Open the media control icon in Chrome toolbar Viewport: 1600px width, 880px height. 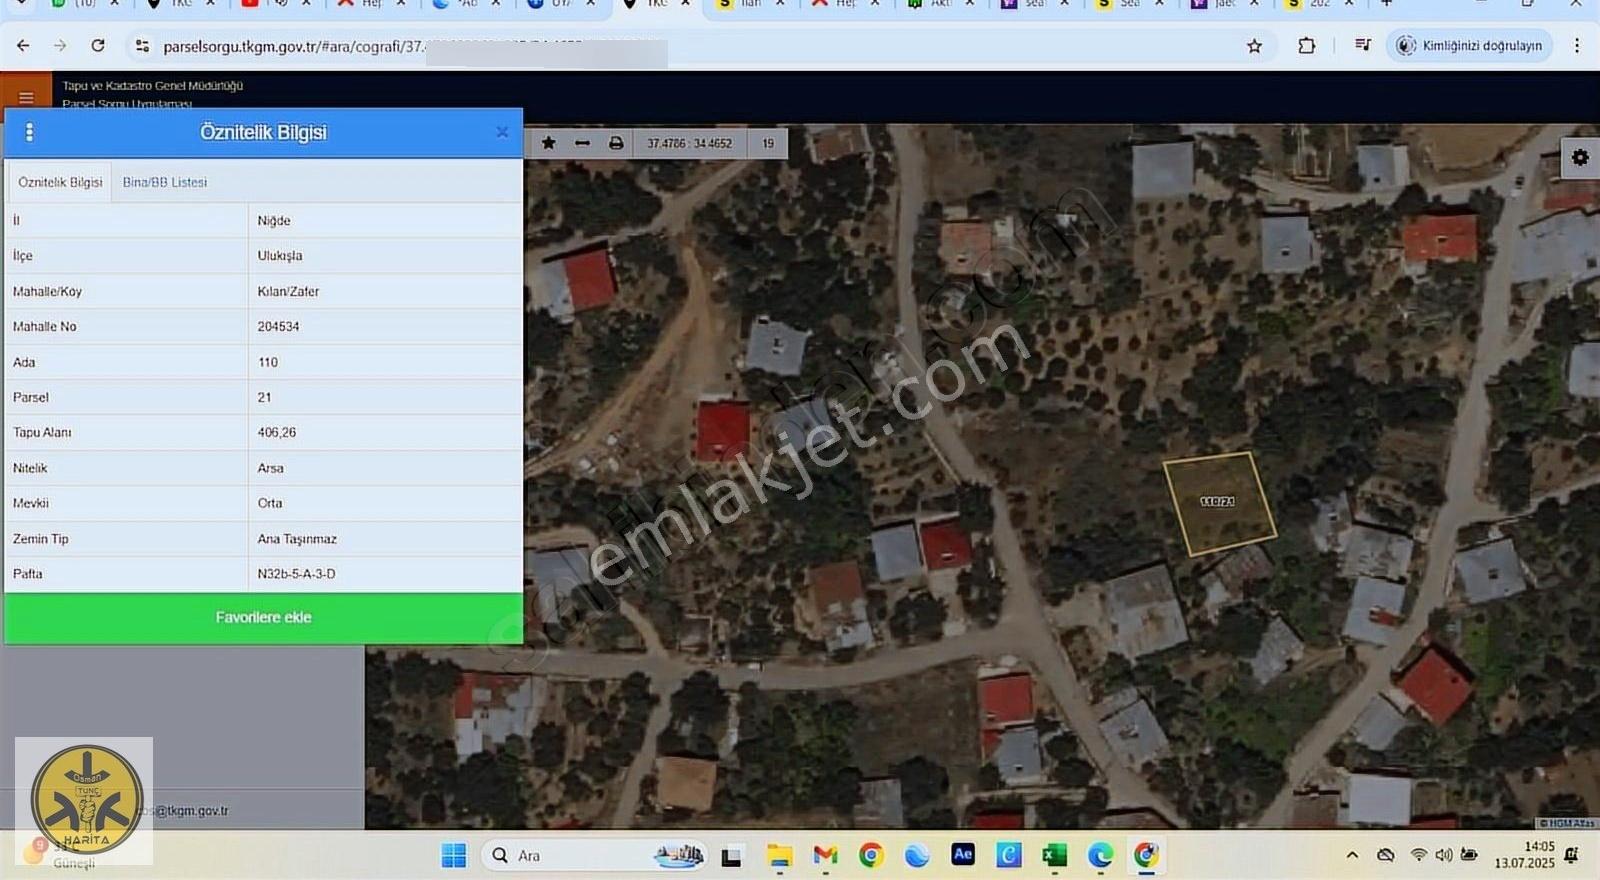point(1362,45)
